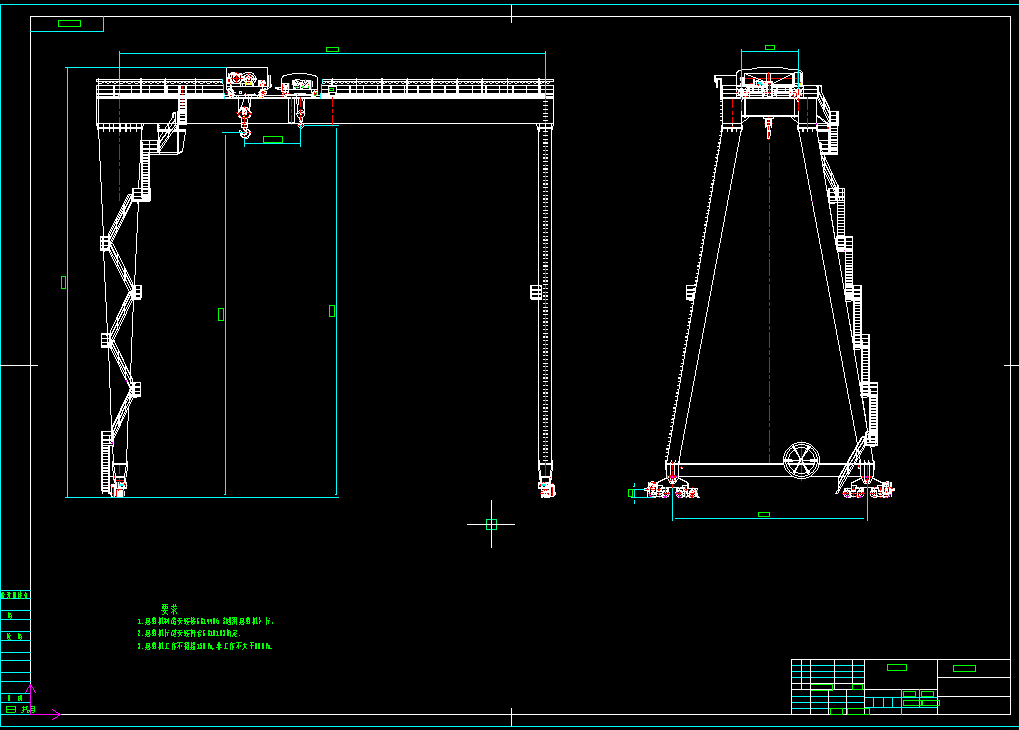Select the top-right title block text placeholder

tap(964, 668)
